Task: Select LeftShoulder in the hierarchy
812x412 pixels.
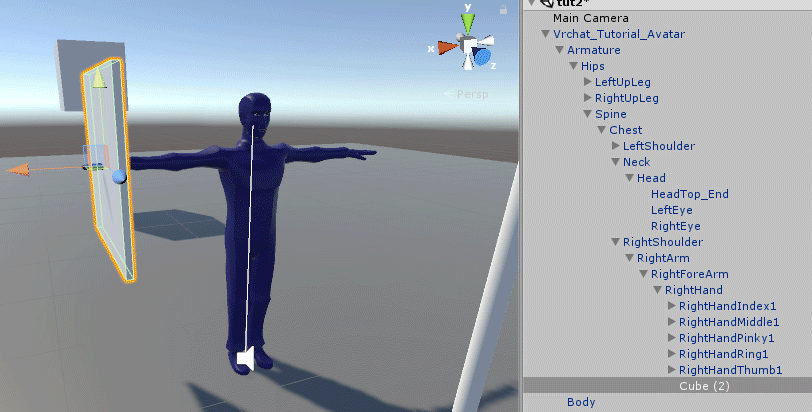Action: click(x=659, y=146)
